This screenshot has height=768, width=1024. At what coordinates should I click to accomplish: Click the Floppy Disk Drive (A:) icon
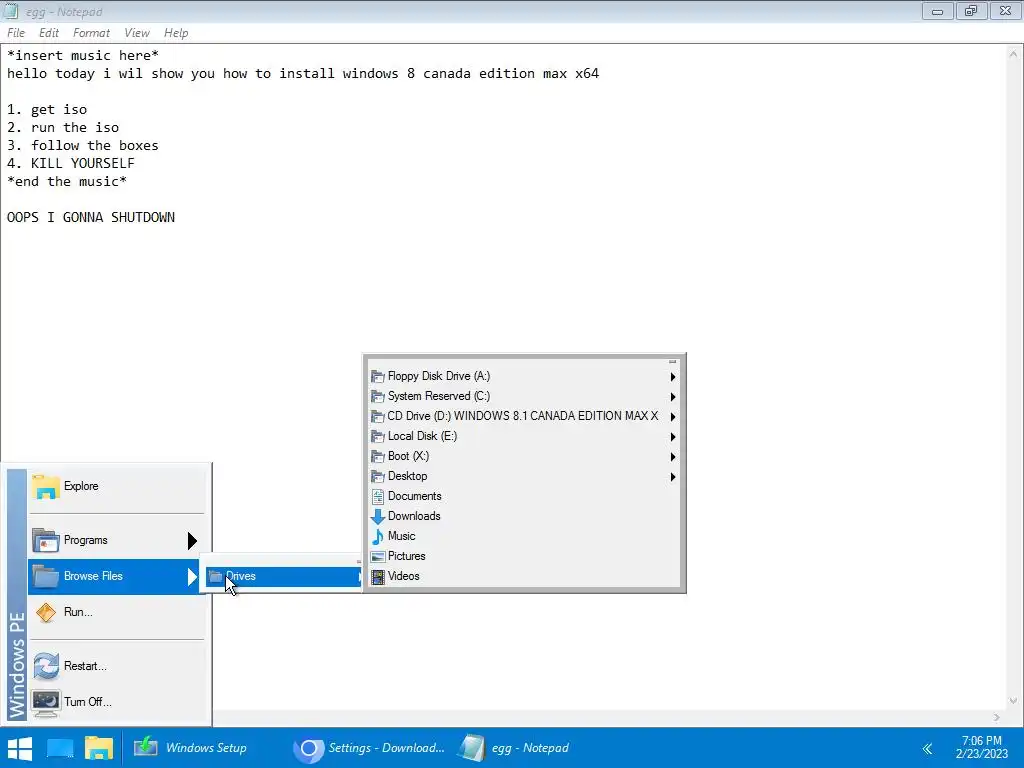[377, 376]
